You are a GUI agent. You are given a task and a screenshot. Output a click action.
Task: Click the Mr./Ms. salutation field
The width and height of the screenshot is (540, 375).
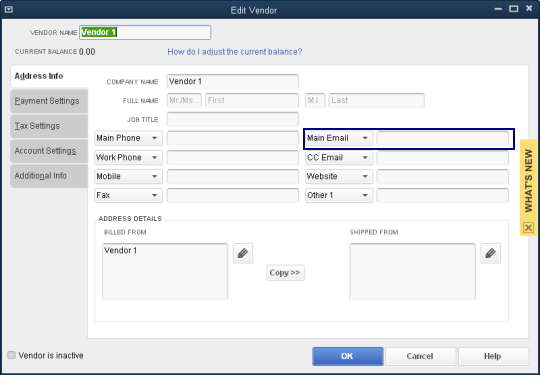(x=184, y=100)
